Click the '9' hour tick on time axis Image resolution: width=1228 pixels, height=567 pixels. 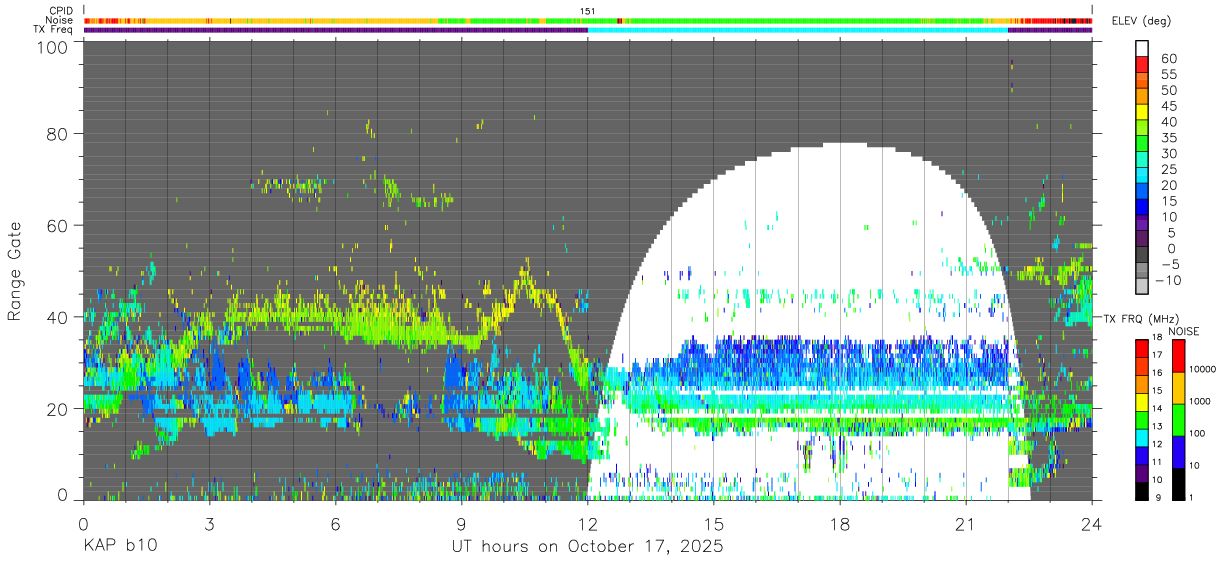[x=461, y=523]
